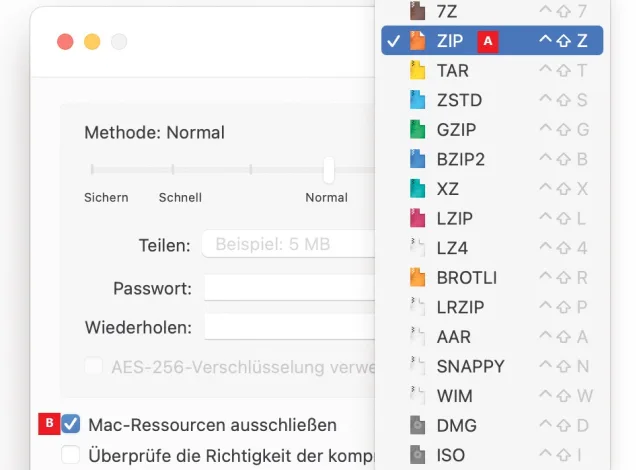640x470 pixels.
Task: Click the blue BZIP2 archive icon
Action: pos(418,159)
